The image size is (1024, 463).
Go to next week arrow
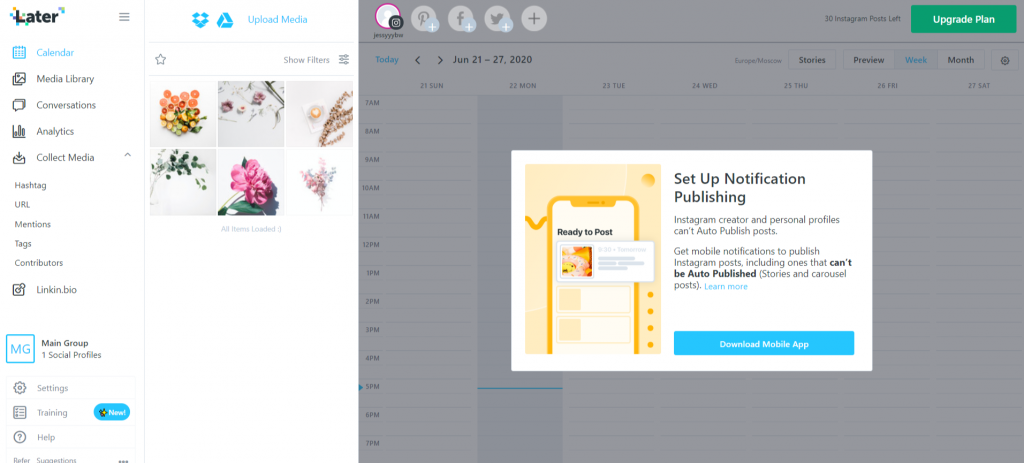440,60
